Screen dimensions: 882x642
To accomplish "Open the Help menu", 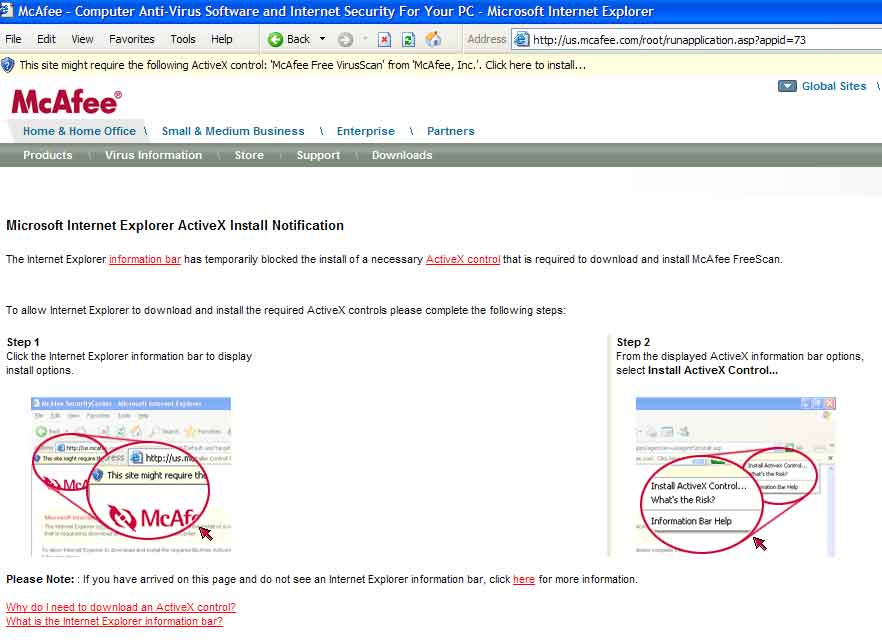I will coord(222,39).
